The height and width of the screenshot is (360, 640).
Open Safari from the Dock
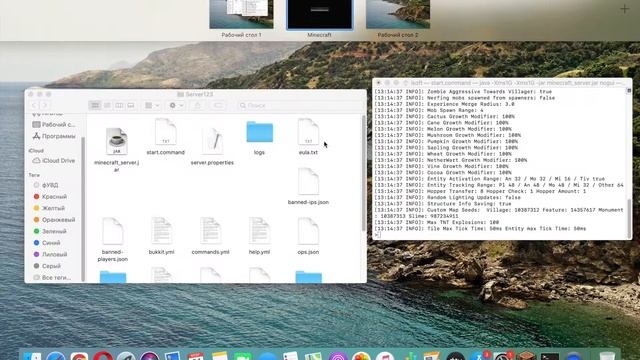pos(56,356)
